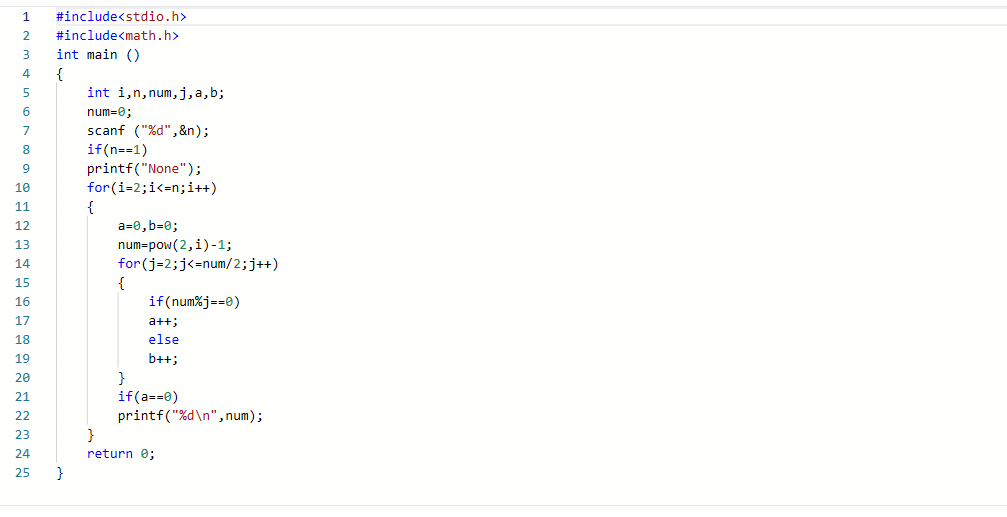Click the a++; statement
The image size is (1007, 517).
tap(163, 321)
